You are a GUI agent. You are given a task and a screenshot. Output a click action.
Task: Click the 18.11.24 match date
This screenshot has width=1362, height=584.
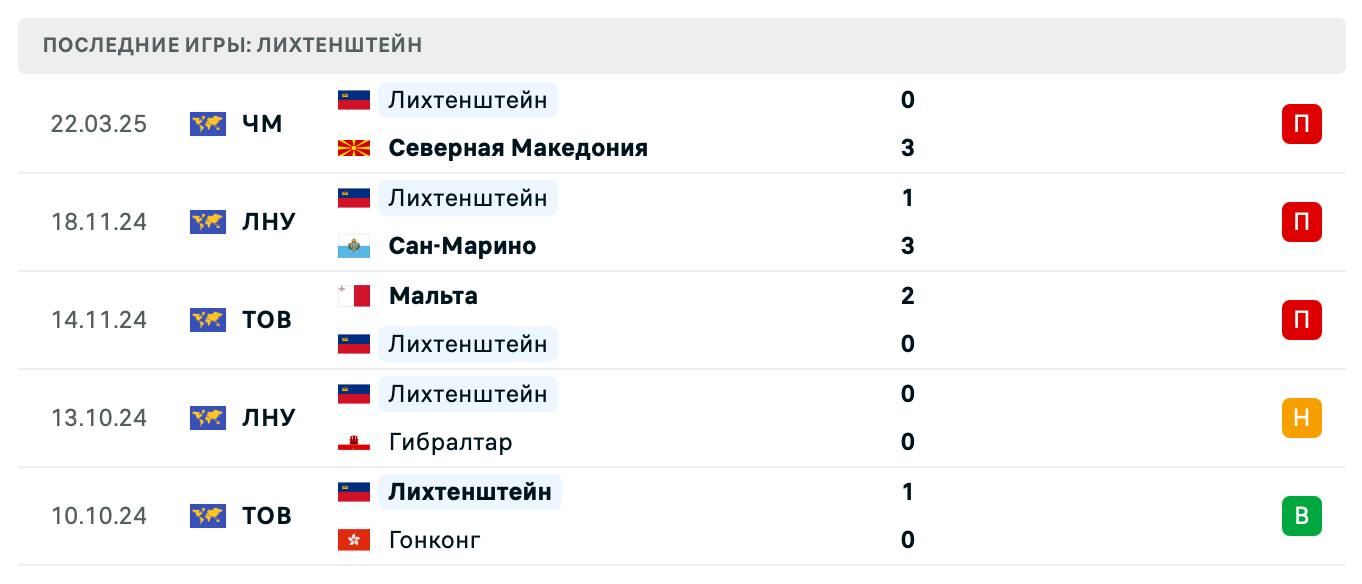point(99,222)
